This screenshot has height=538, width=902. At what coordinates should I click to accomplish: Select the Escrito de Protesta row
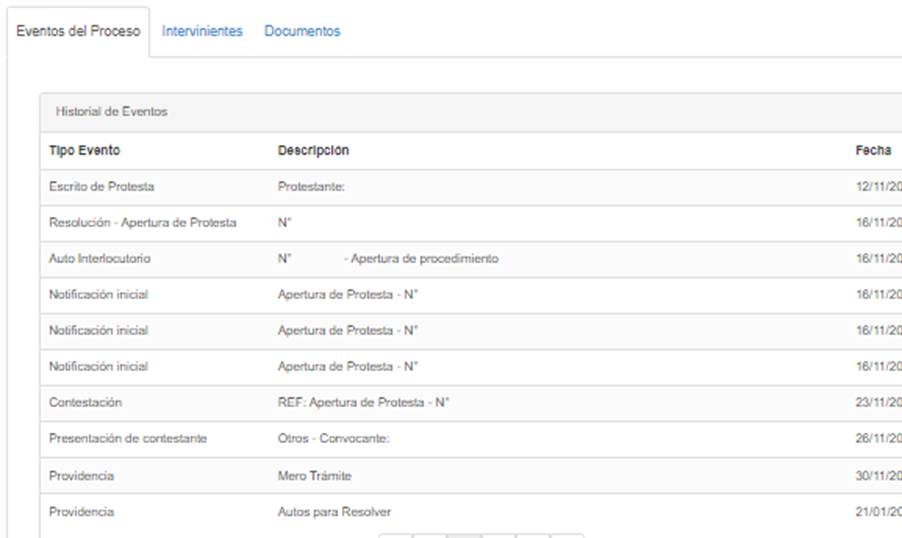tap(101, 187)
